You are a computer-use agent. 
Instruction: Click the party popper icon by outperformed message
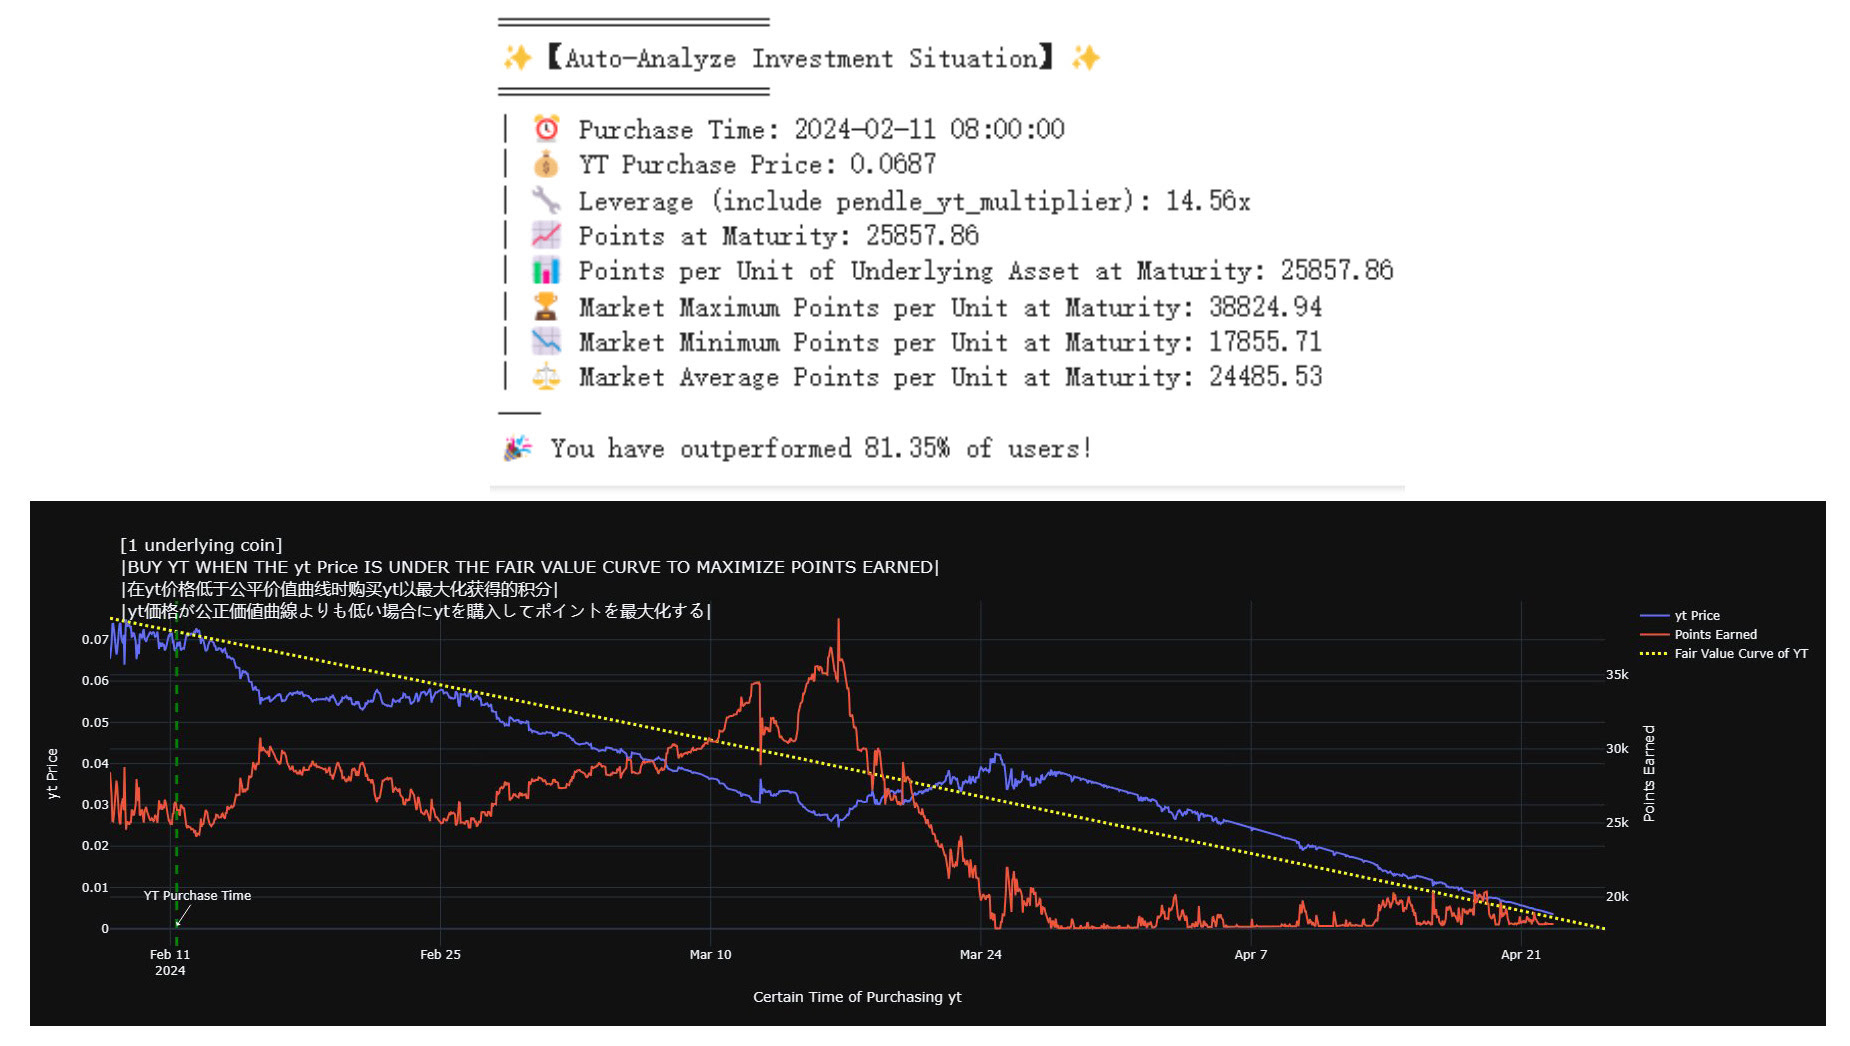point(517,448)
